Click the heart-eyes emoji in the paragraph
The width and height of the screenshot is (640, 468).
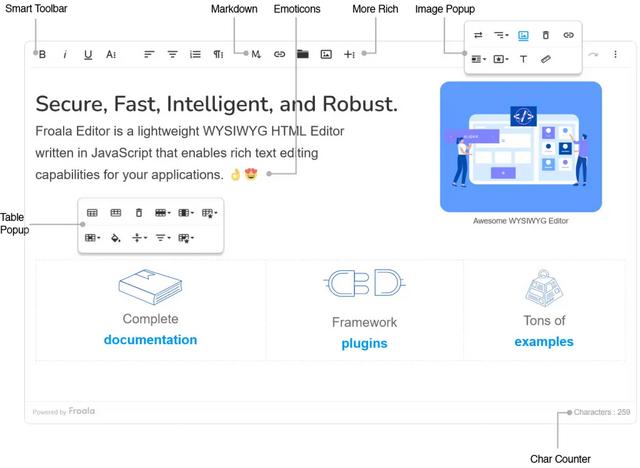251,174
